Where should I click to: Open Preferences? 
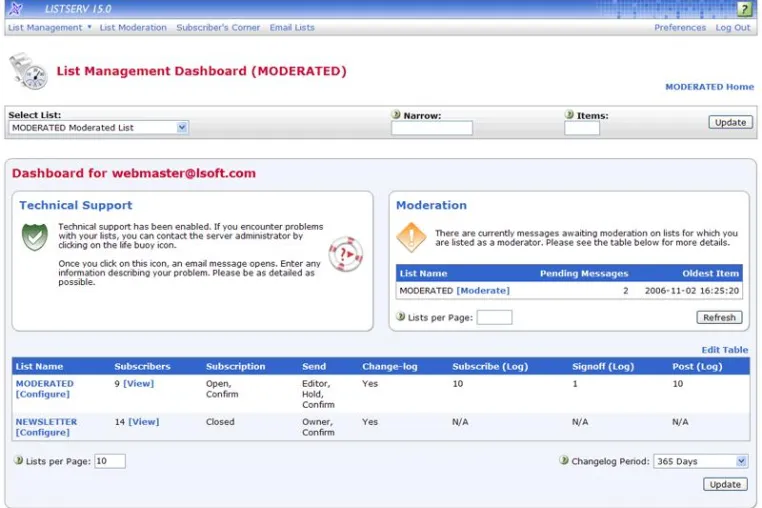(x=680, y=28)
